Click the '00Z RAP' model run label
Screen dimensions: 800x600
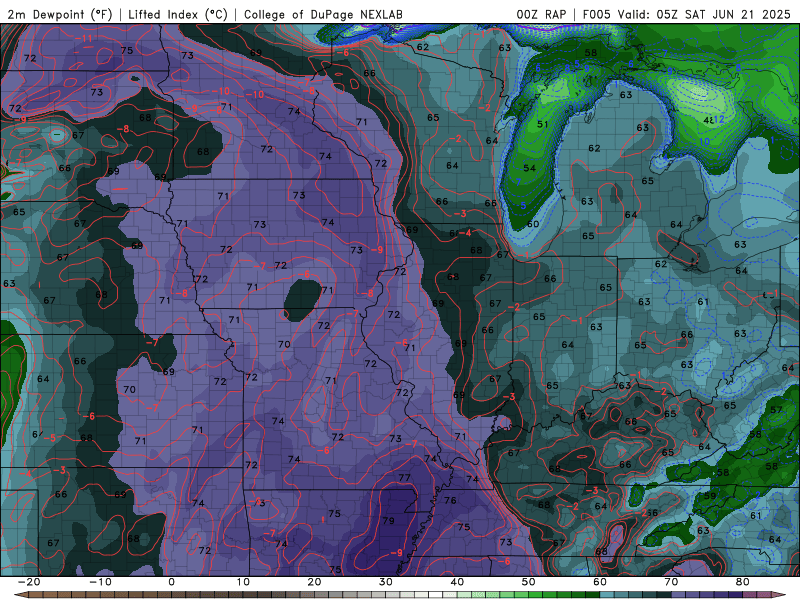click(x=541, y=14)
